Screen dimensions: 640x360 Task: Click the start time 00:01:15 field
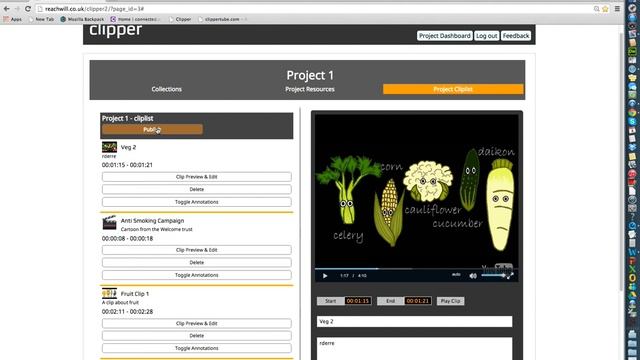358,301
